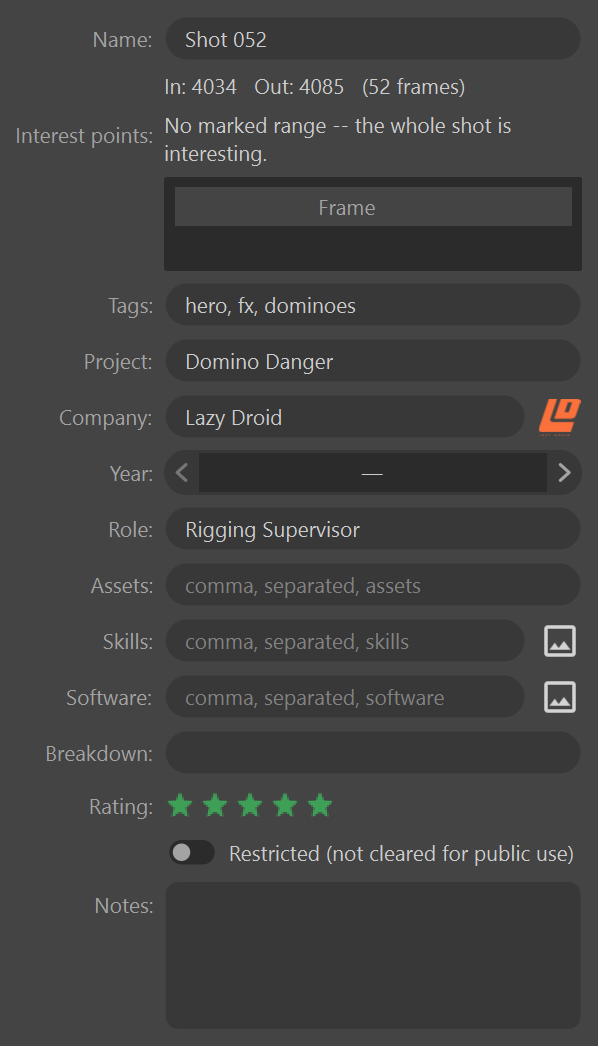The height and width of the screenshot is (1046, 598).
Task: Click the Year value field
Action: pos(372,473)
